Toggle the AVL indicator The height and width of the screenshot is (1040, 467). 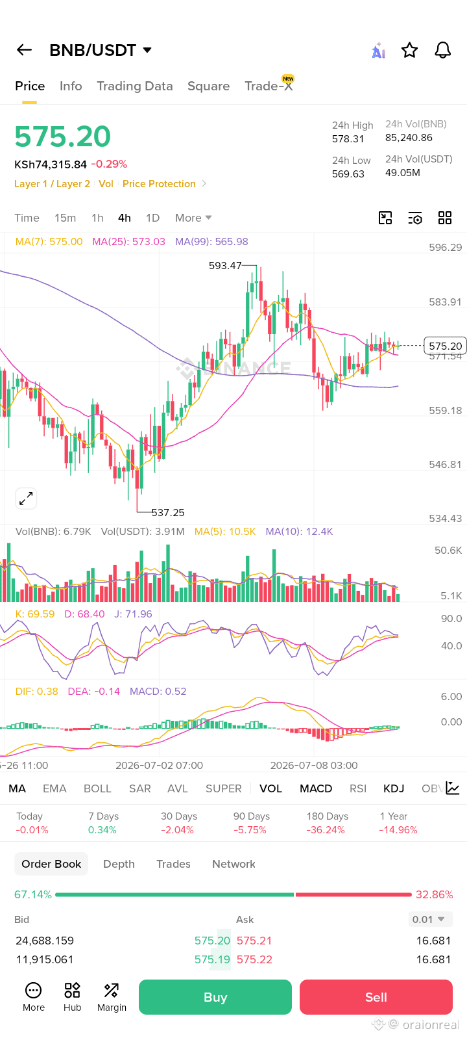pyautogui.click(x=177, y=789)
